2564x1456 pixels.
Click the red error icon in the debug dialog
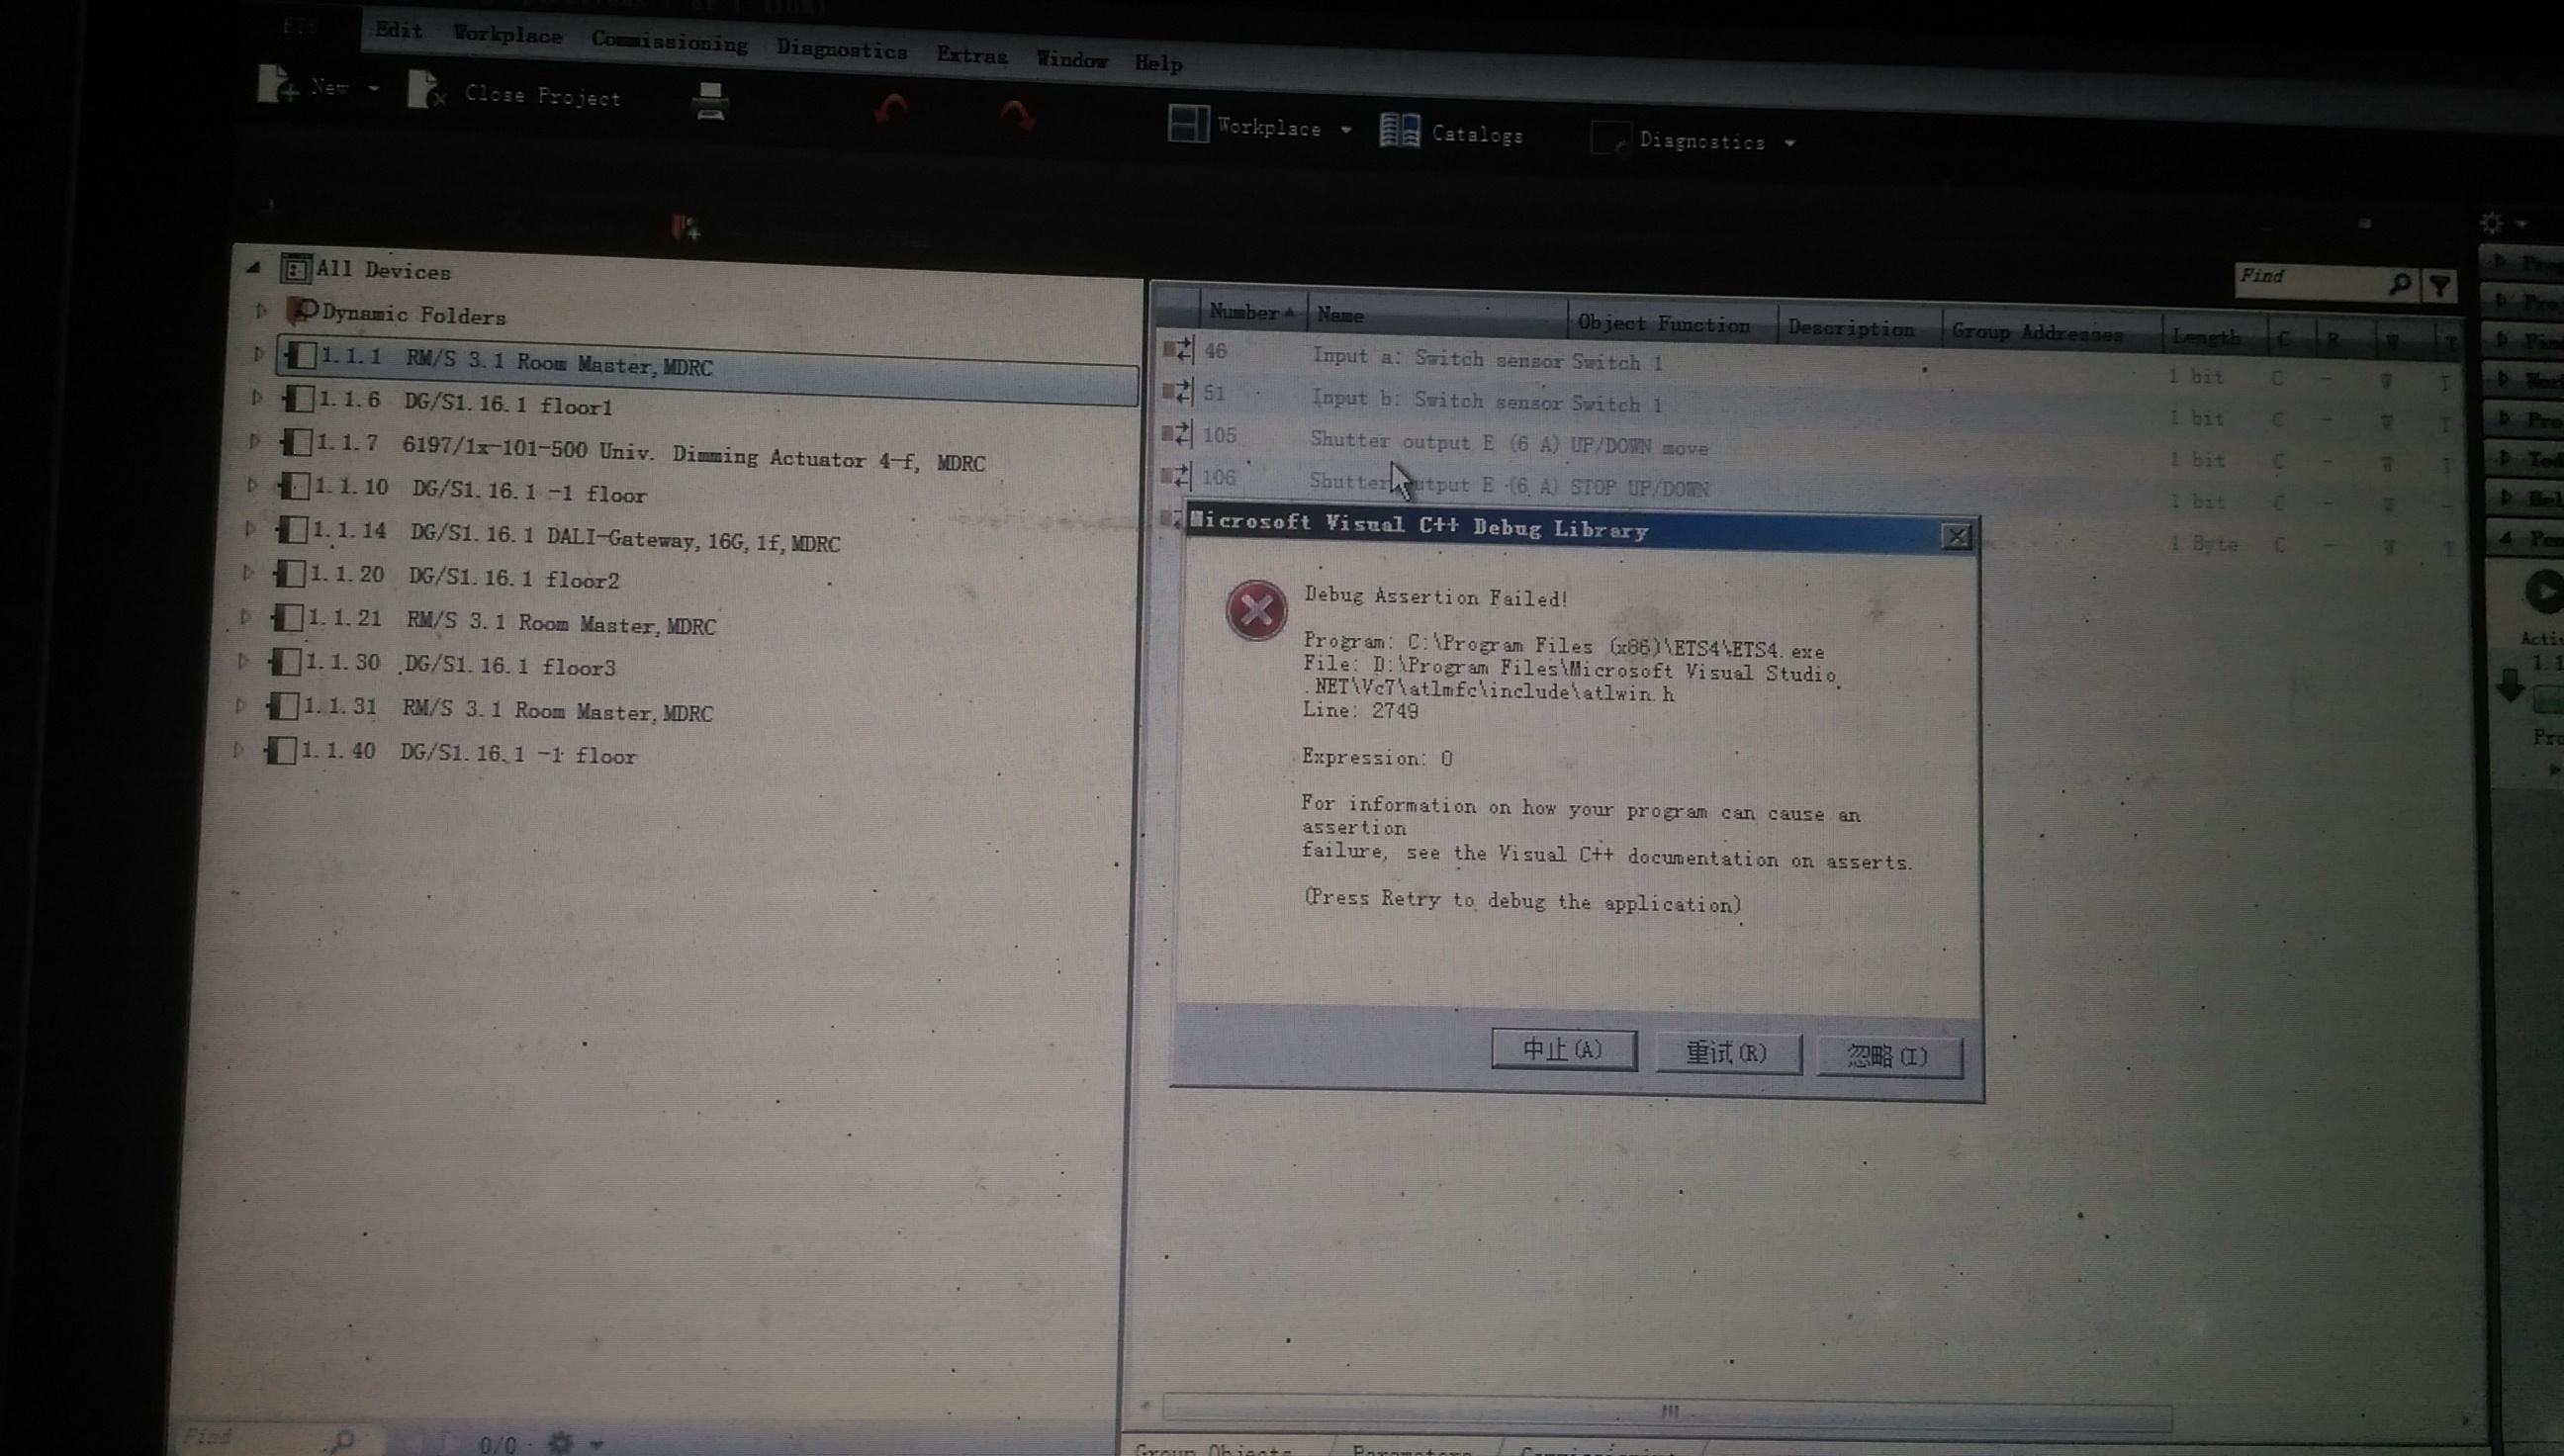pyautogui.click(x=1256, y=610)
